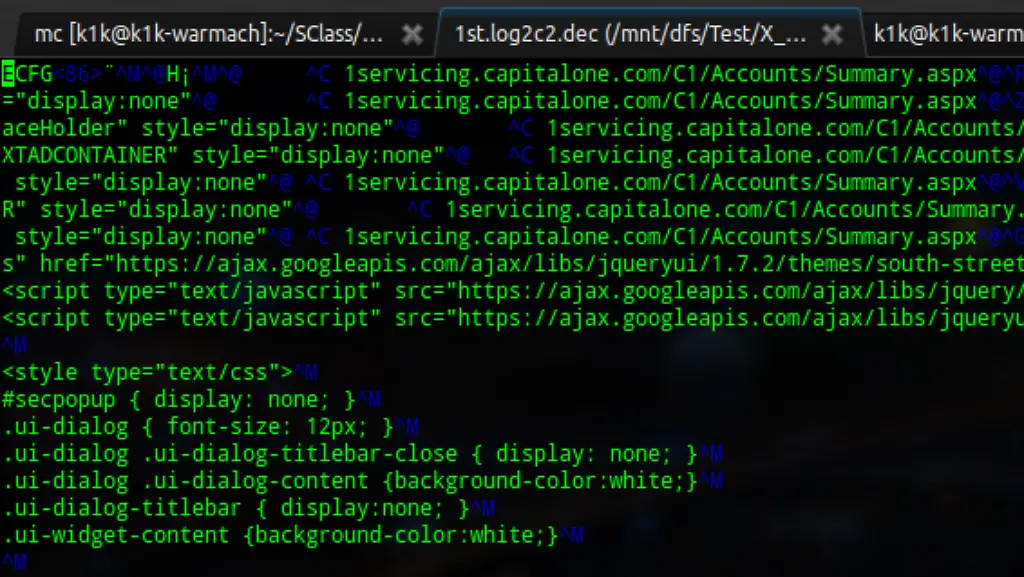Switch to the mc terminal tab

click(208, 34)
